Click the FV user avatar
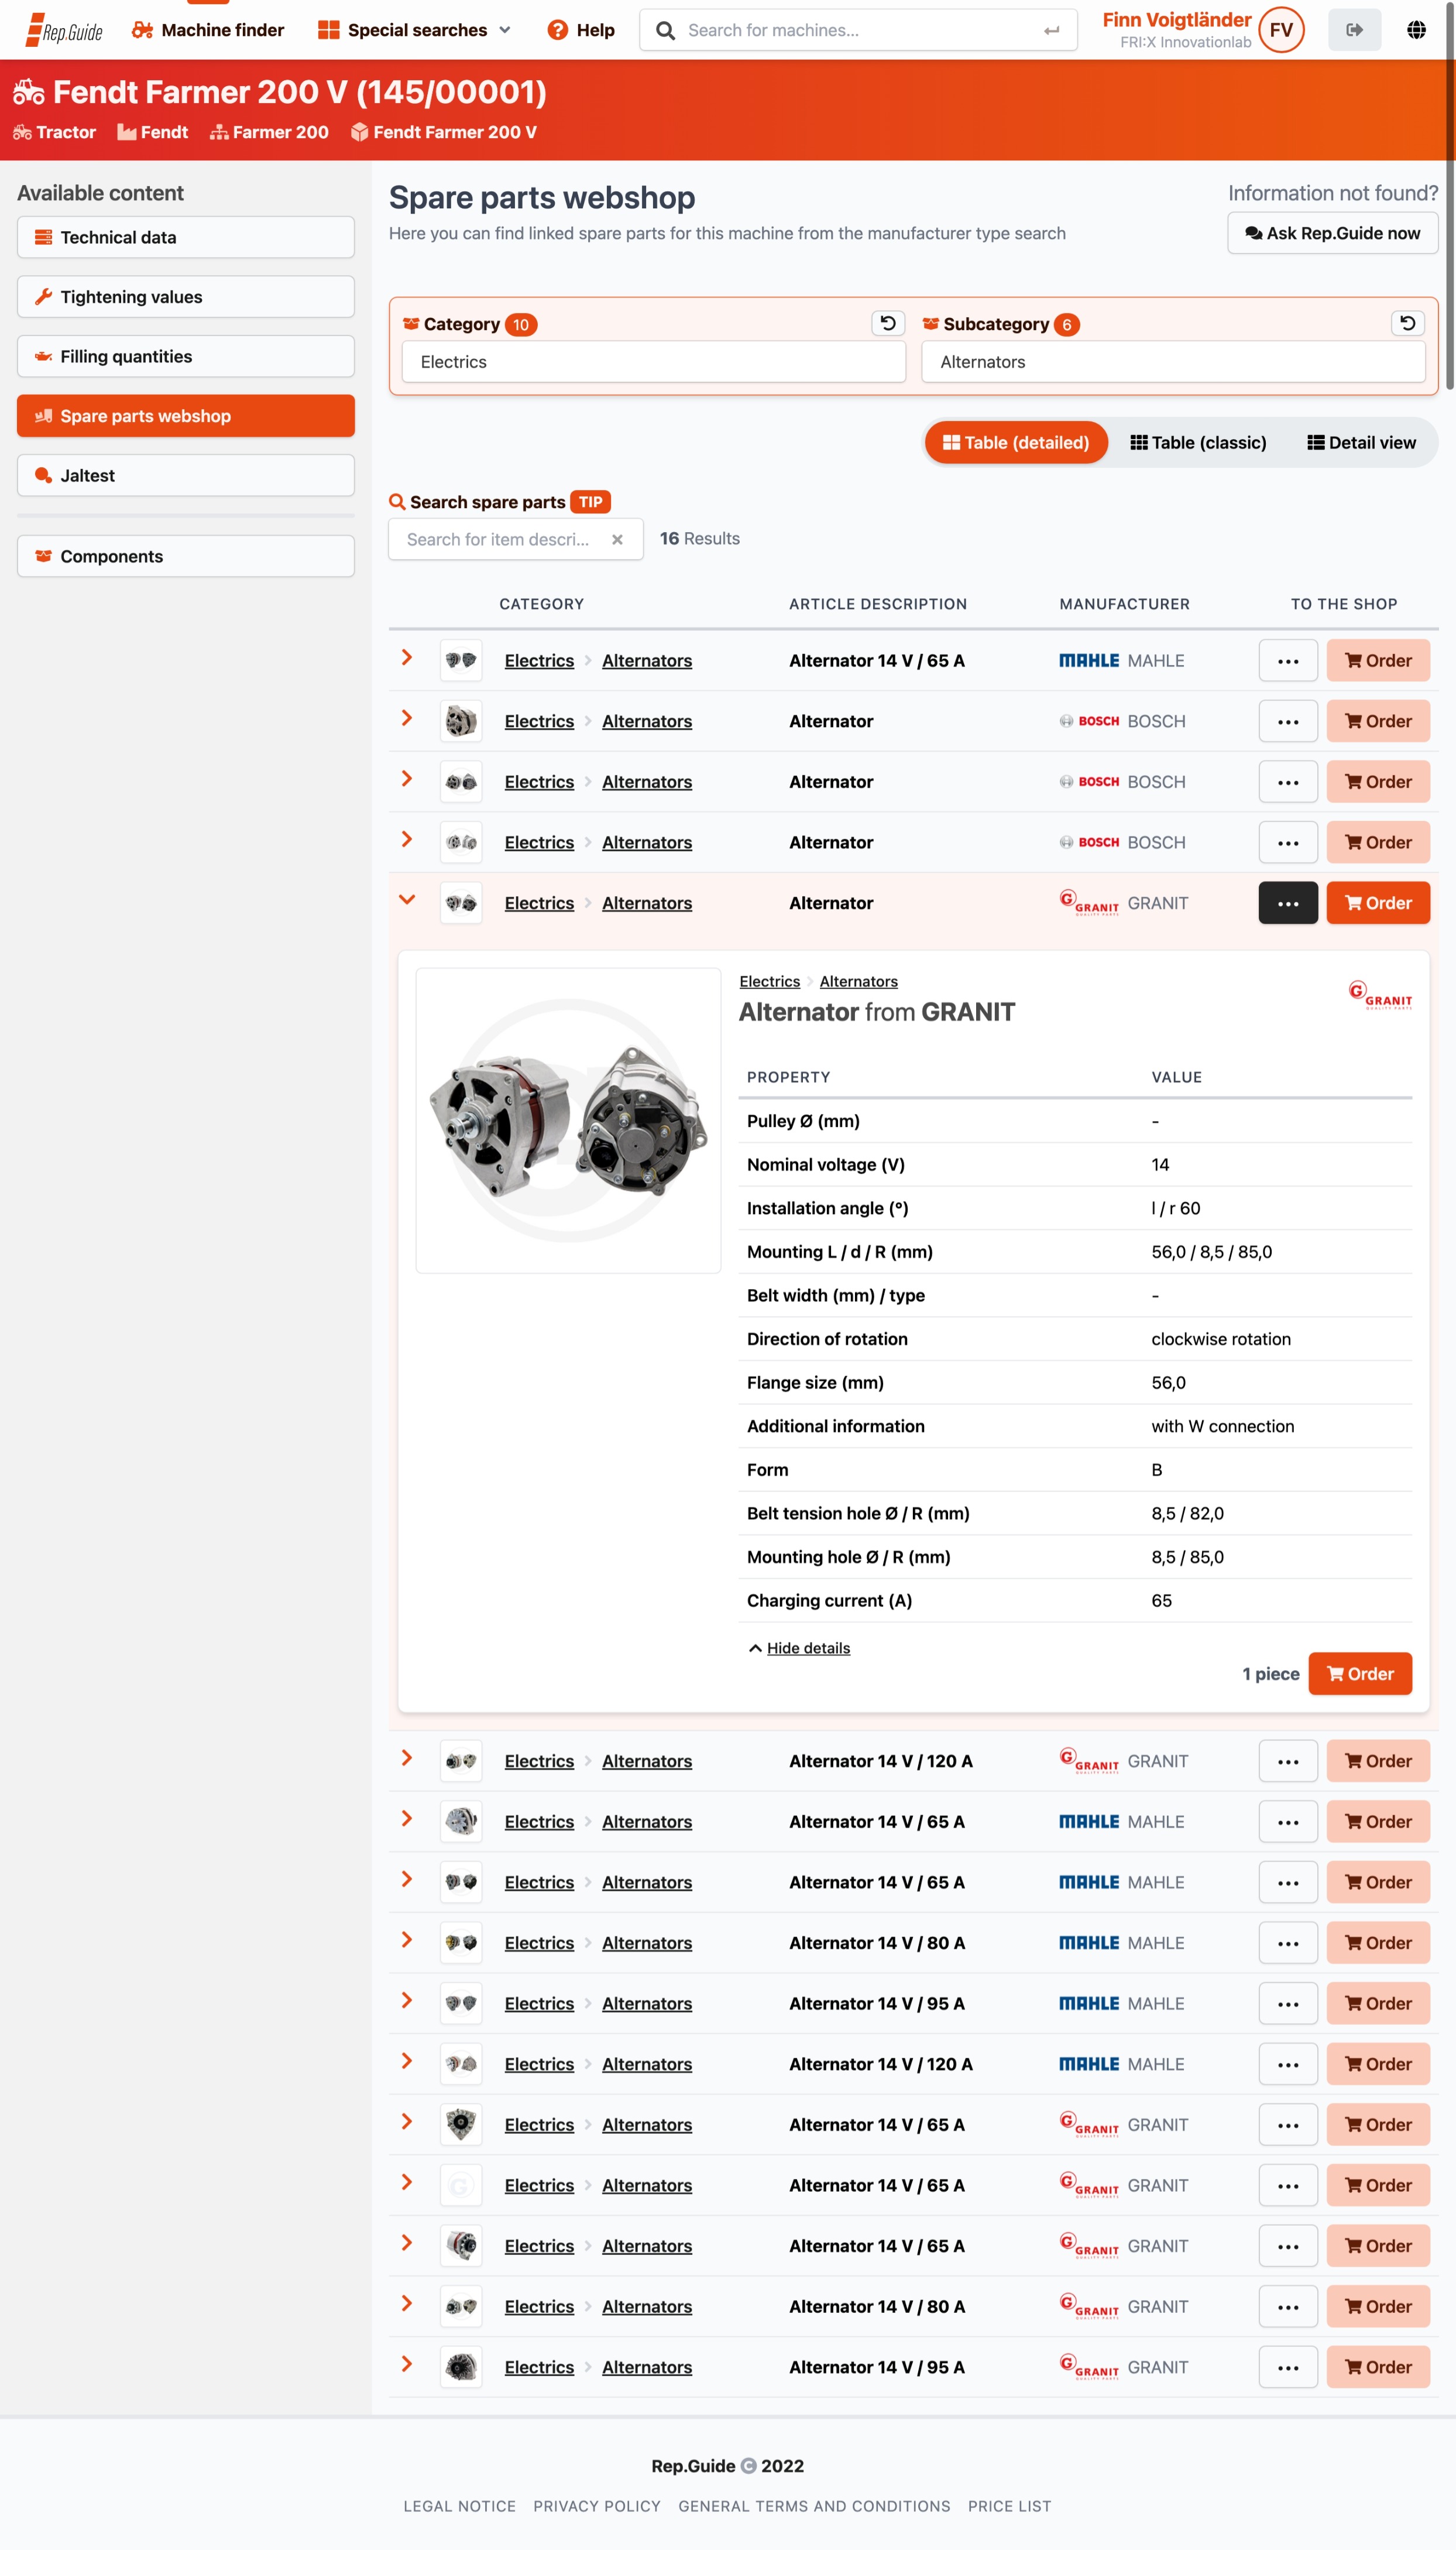This screenshot has width=1456, height=2550. coord(1280,30)
